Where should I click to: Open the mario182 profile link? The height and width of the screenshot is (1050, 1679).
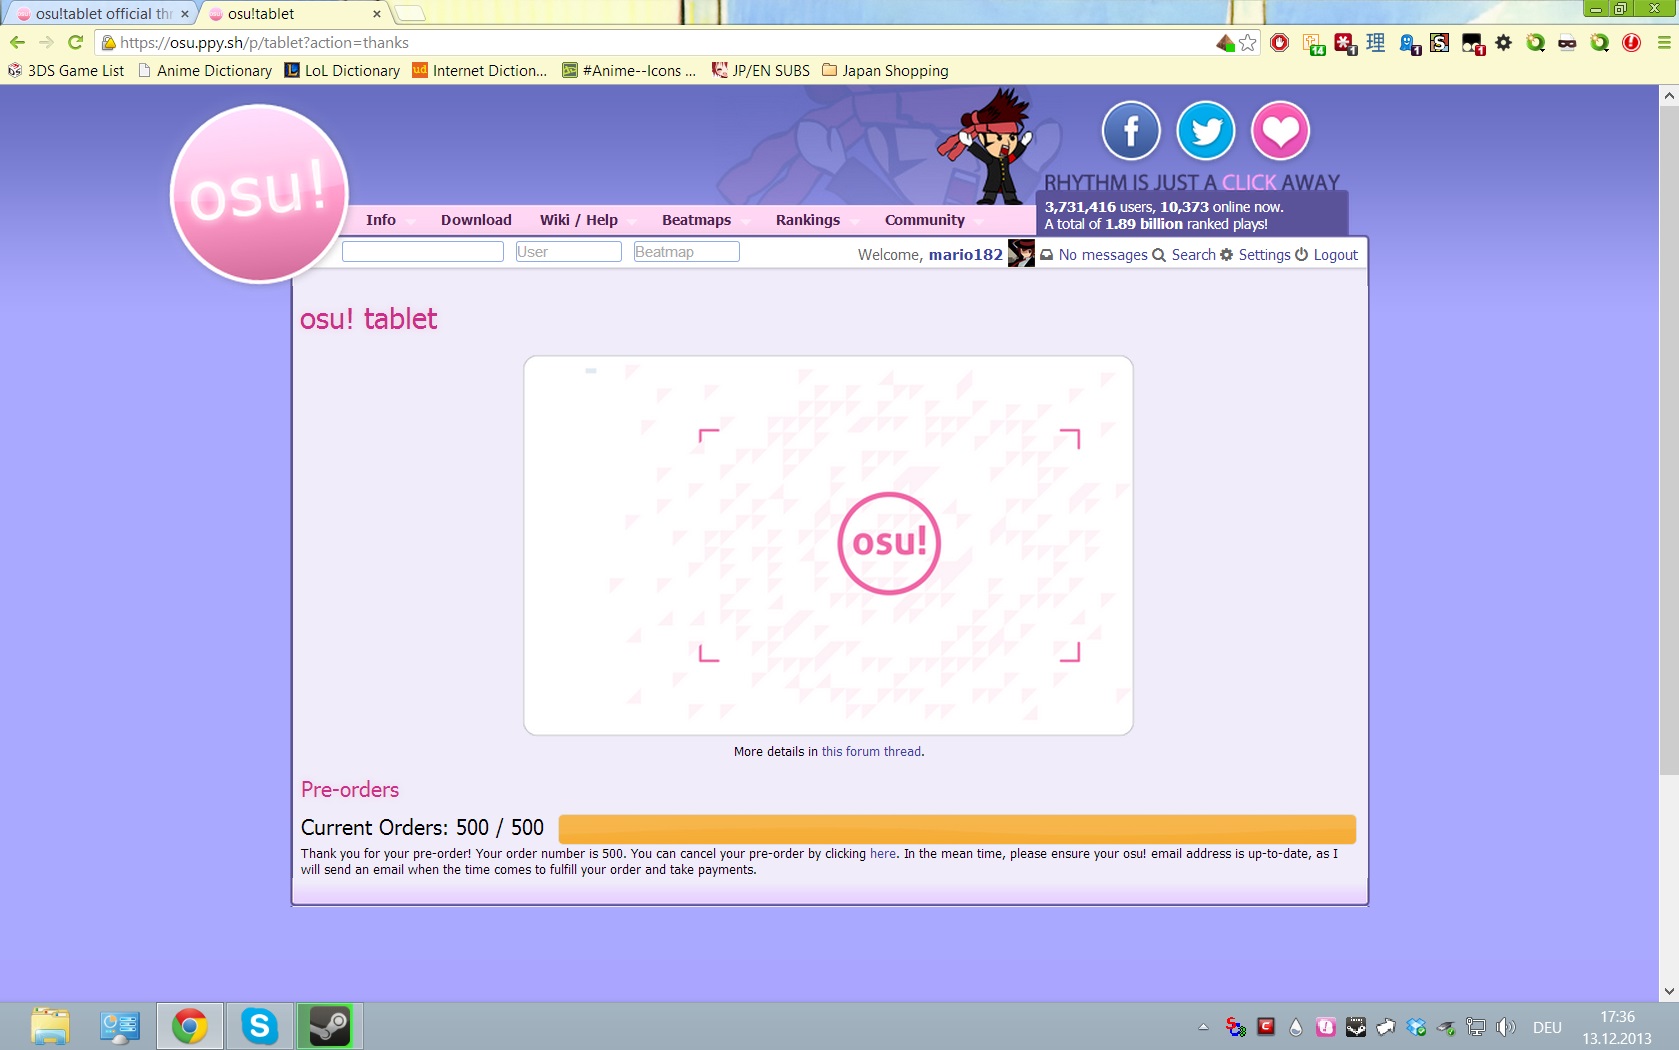point(965,255)
